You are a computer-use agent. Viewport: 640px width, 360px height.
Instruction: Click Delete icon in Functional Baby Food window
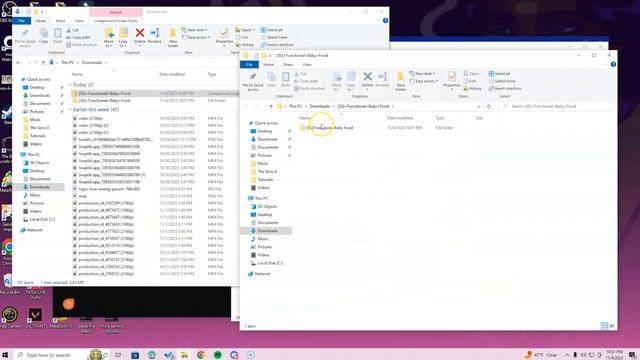pos(367,79)
